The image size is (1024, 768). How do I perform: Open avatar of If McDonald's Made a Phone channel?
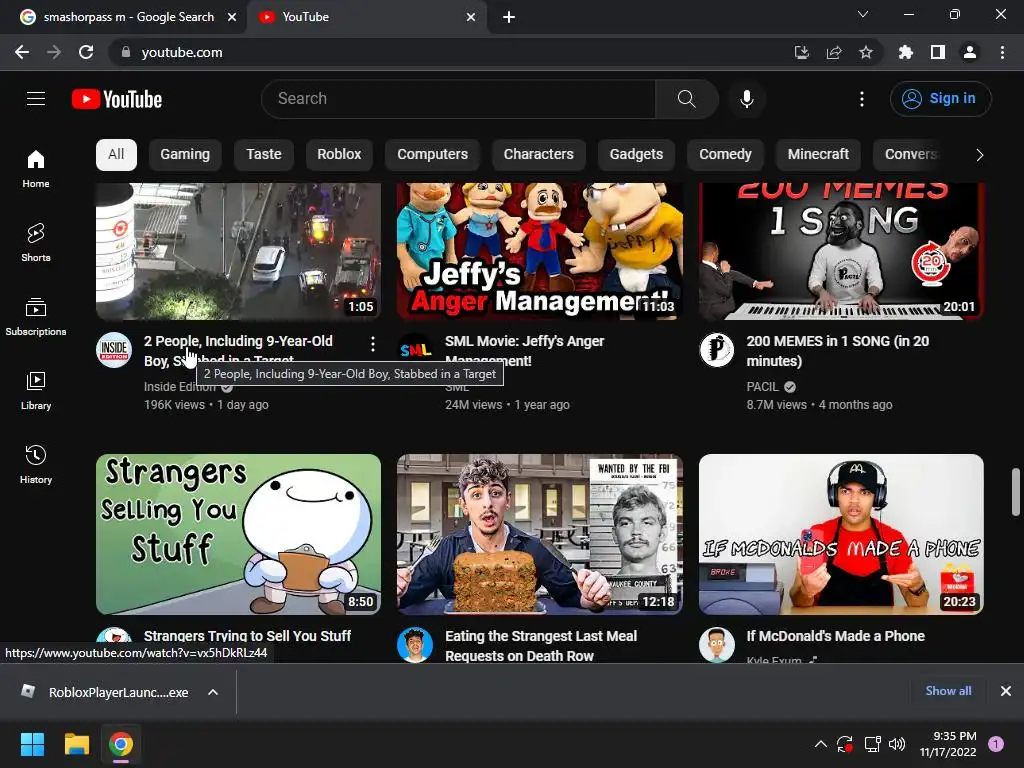pos(717,645)
